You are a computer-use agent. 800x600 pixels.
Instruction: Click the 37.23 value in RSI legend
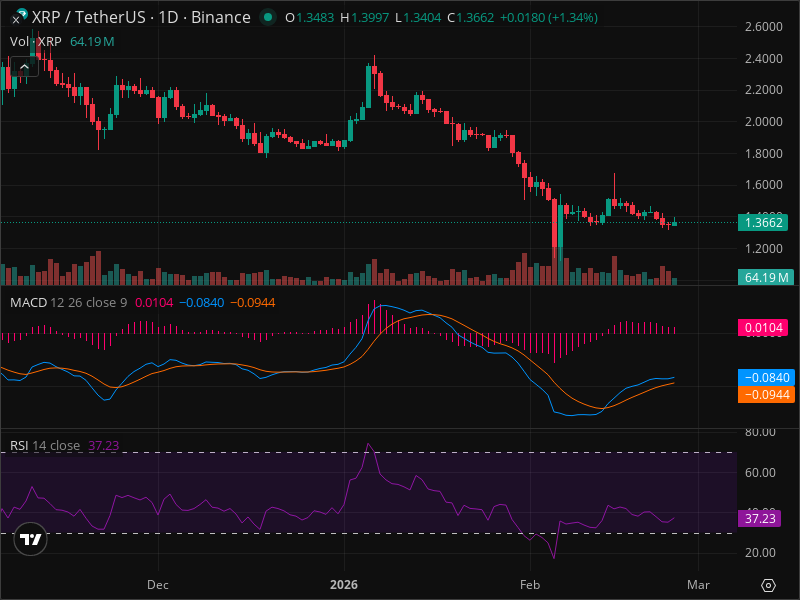[x=104, y=445]
